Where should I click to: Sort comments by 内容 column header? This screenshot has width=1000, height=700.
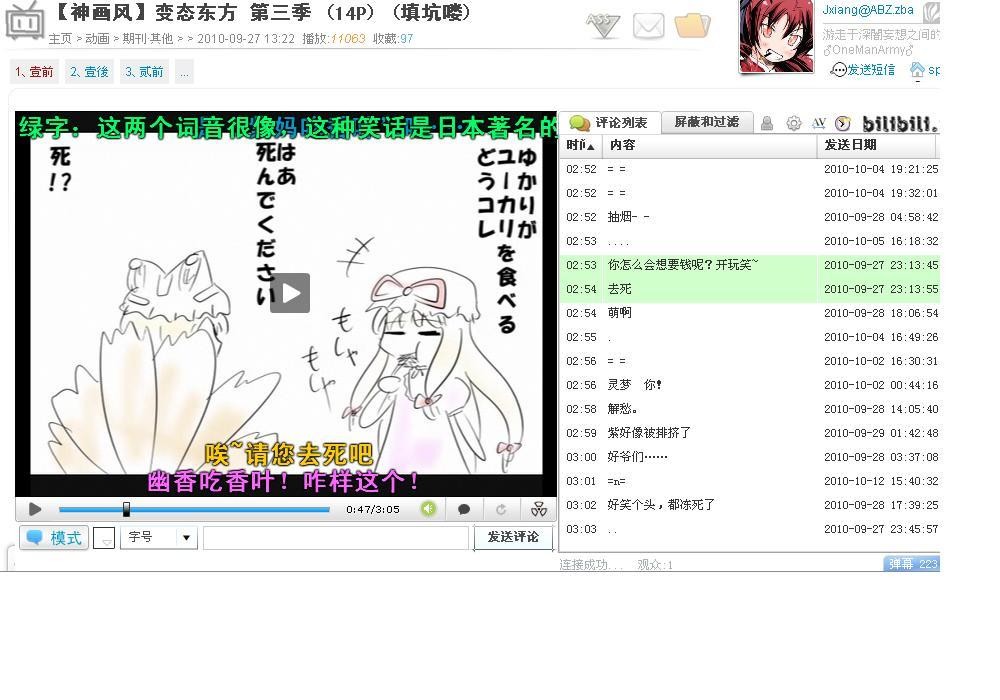coord(709,145)
